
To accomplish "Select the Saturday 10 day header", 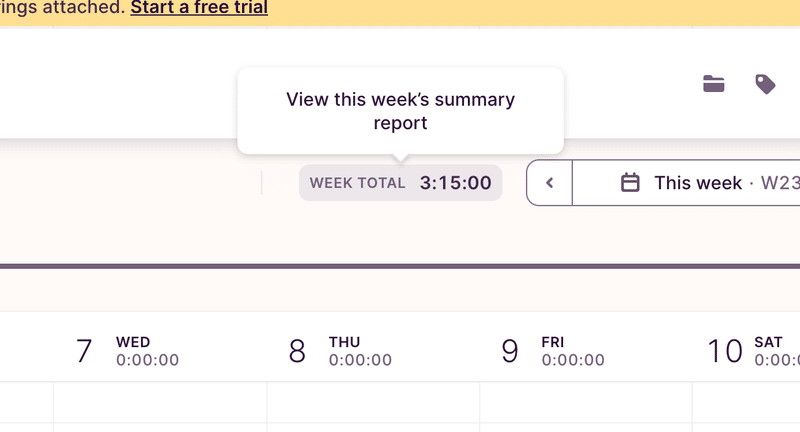I will tap(754, 351).
